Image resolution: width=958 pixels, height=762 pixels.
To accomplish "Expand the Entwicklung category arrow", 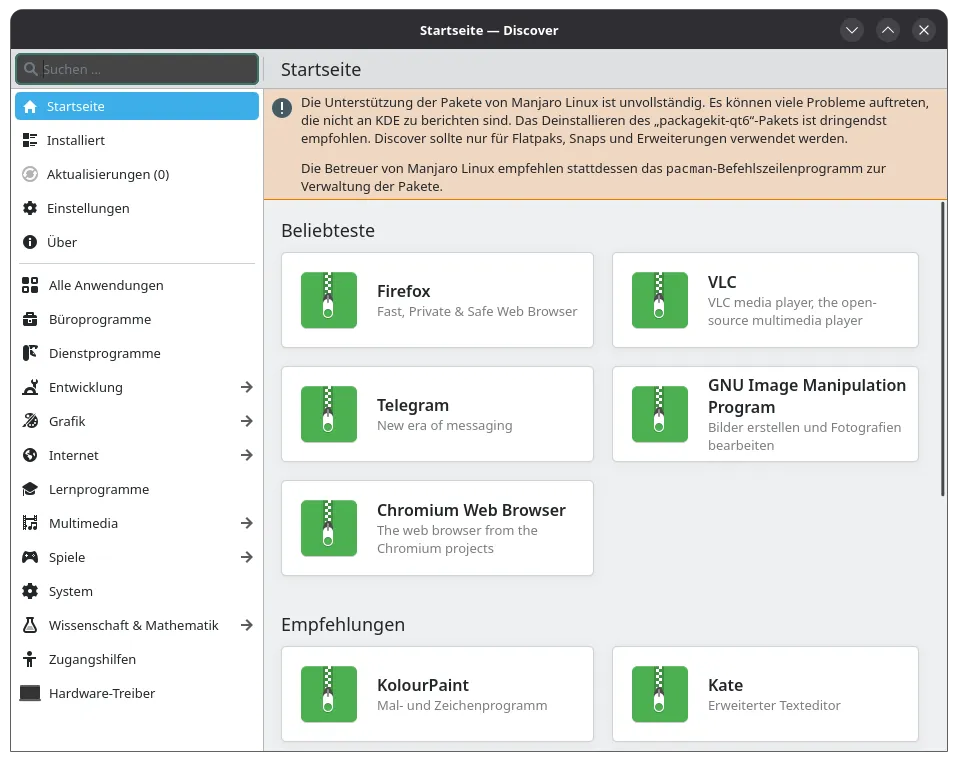I will pyautogui.click(x=246, y=387).
